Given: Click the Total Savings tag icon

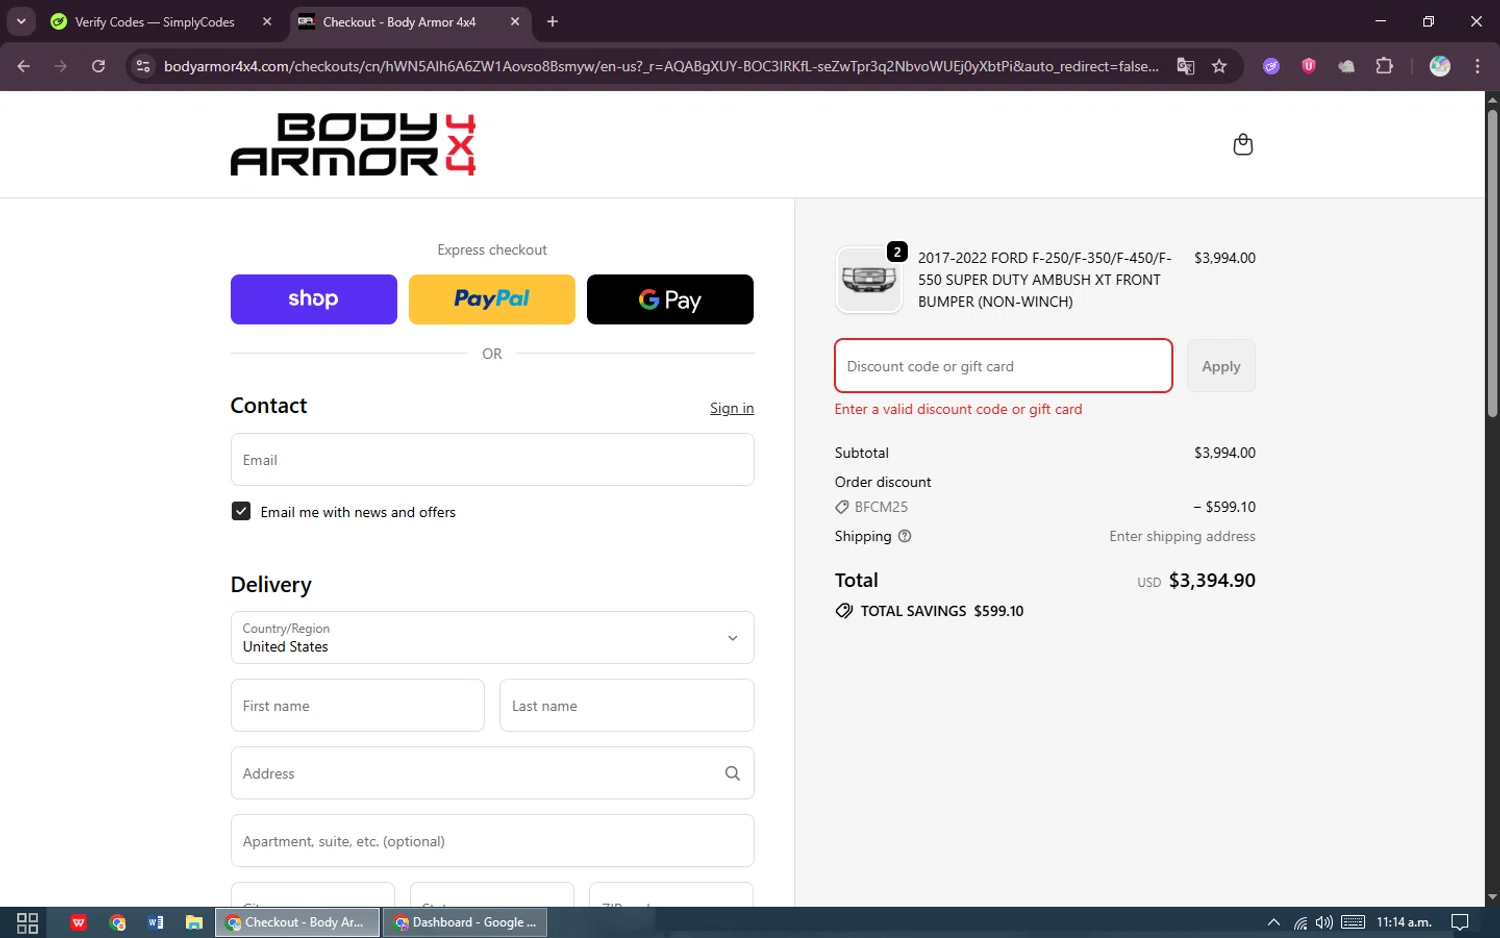Looking at the screenshot, I should [844, 611].
